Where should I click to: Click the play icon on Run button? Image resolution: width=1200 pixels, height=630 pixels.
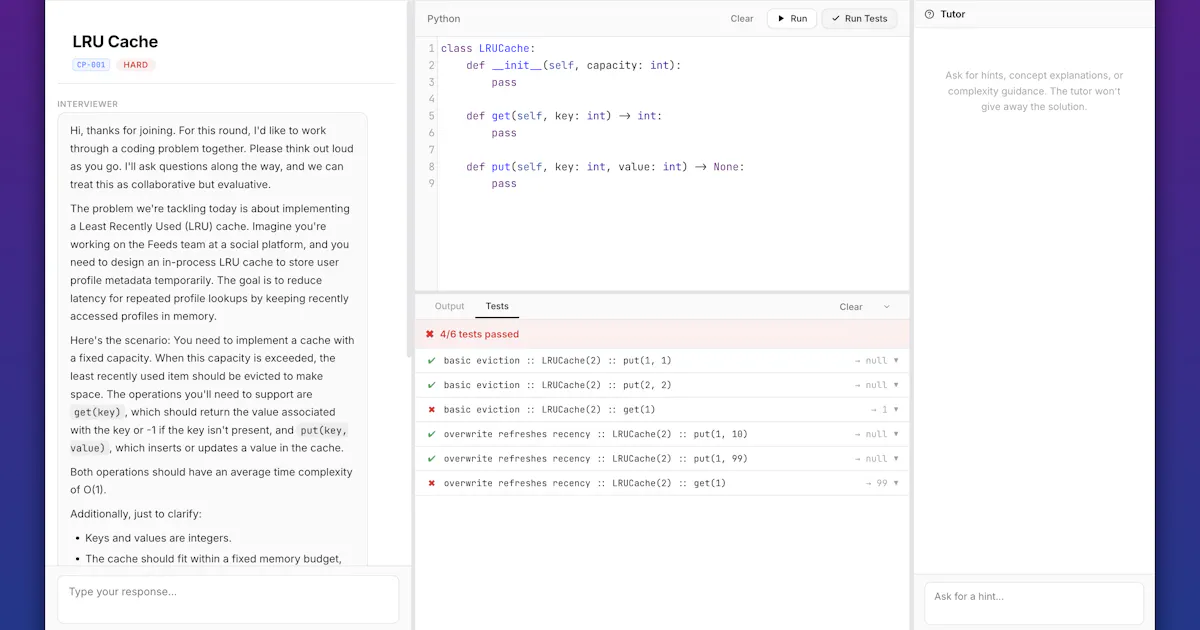781,18
